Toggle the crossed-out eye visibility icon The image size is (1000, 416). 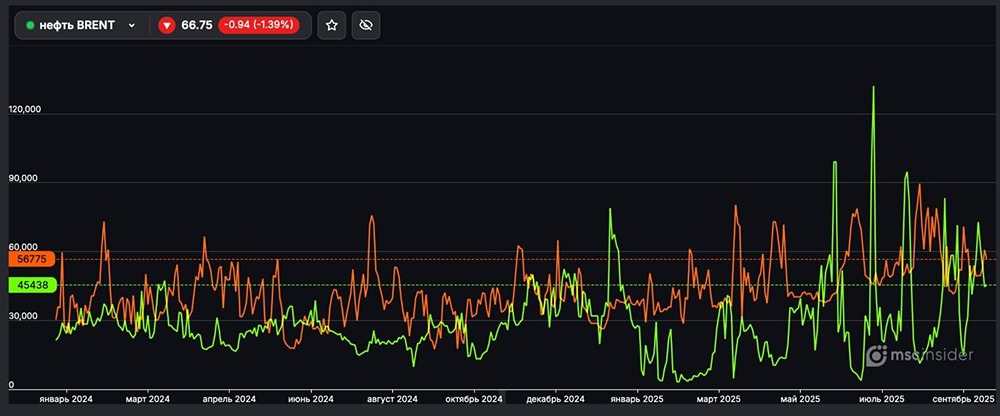pos(366,25)
